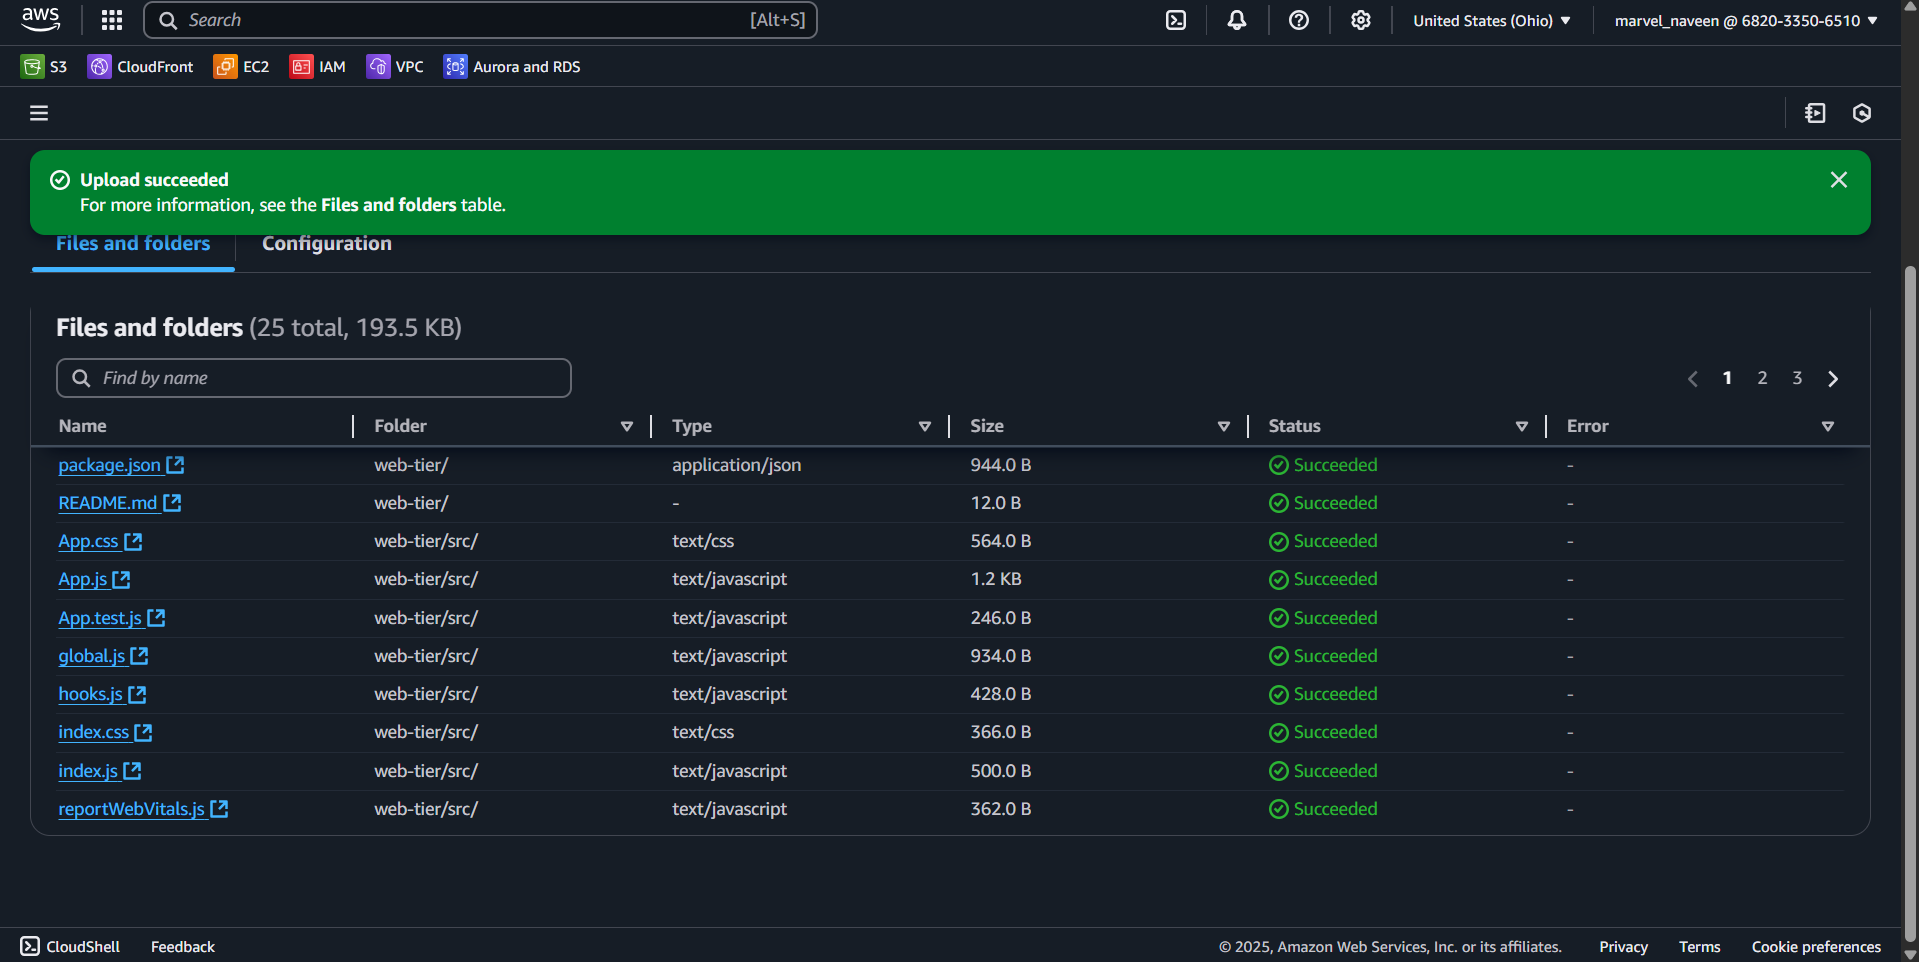The image size is (1919, 962).
Task: Expand the marvel_naveen account menu
Action: click(x=1746, y=20)
